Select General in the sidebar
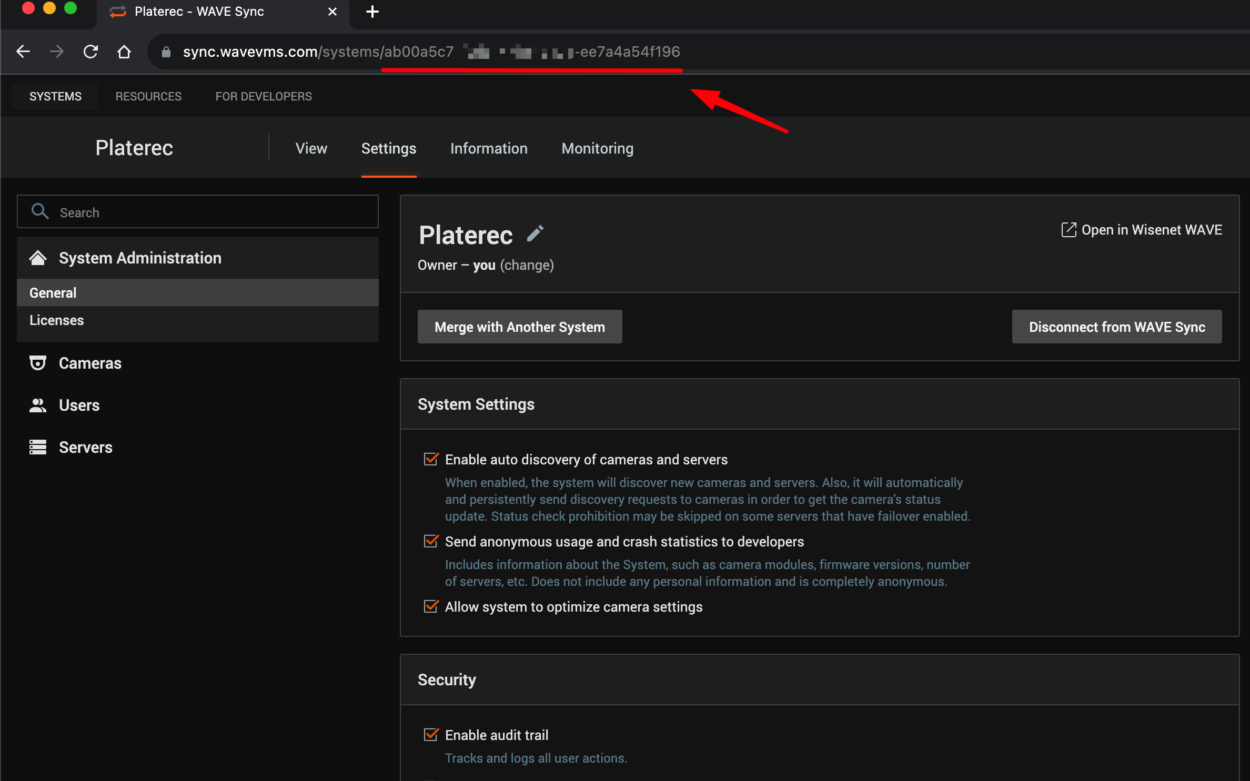Screen dimensions: 1250x781 (198, 293)
